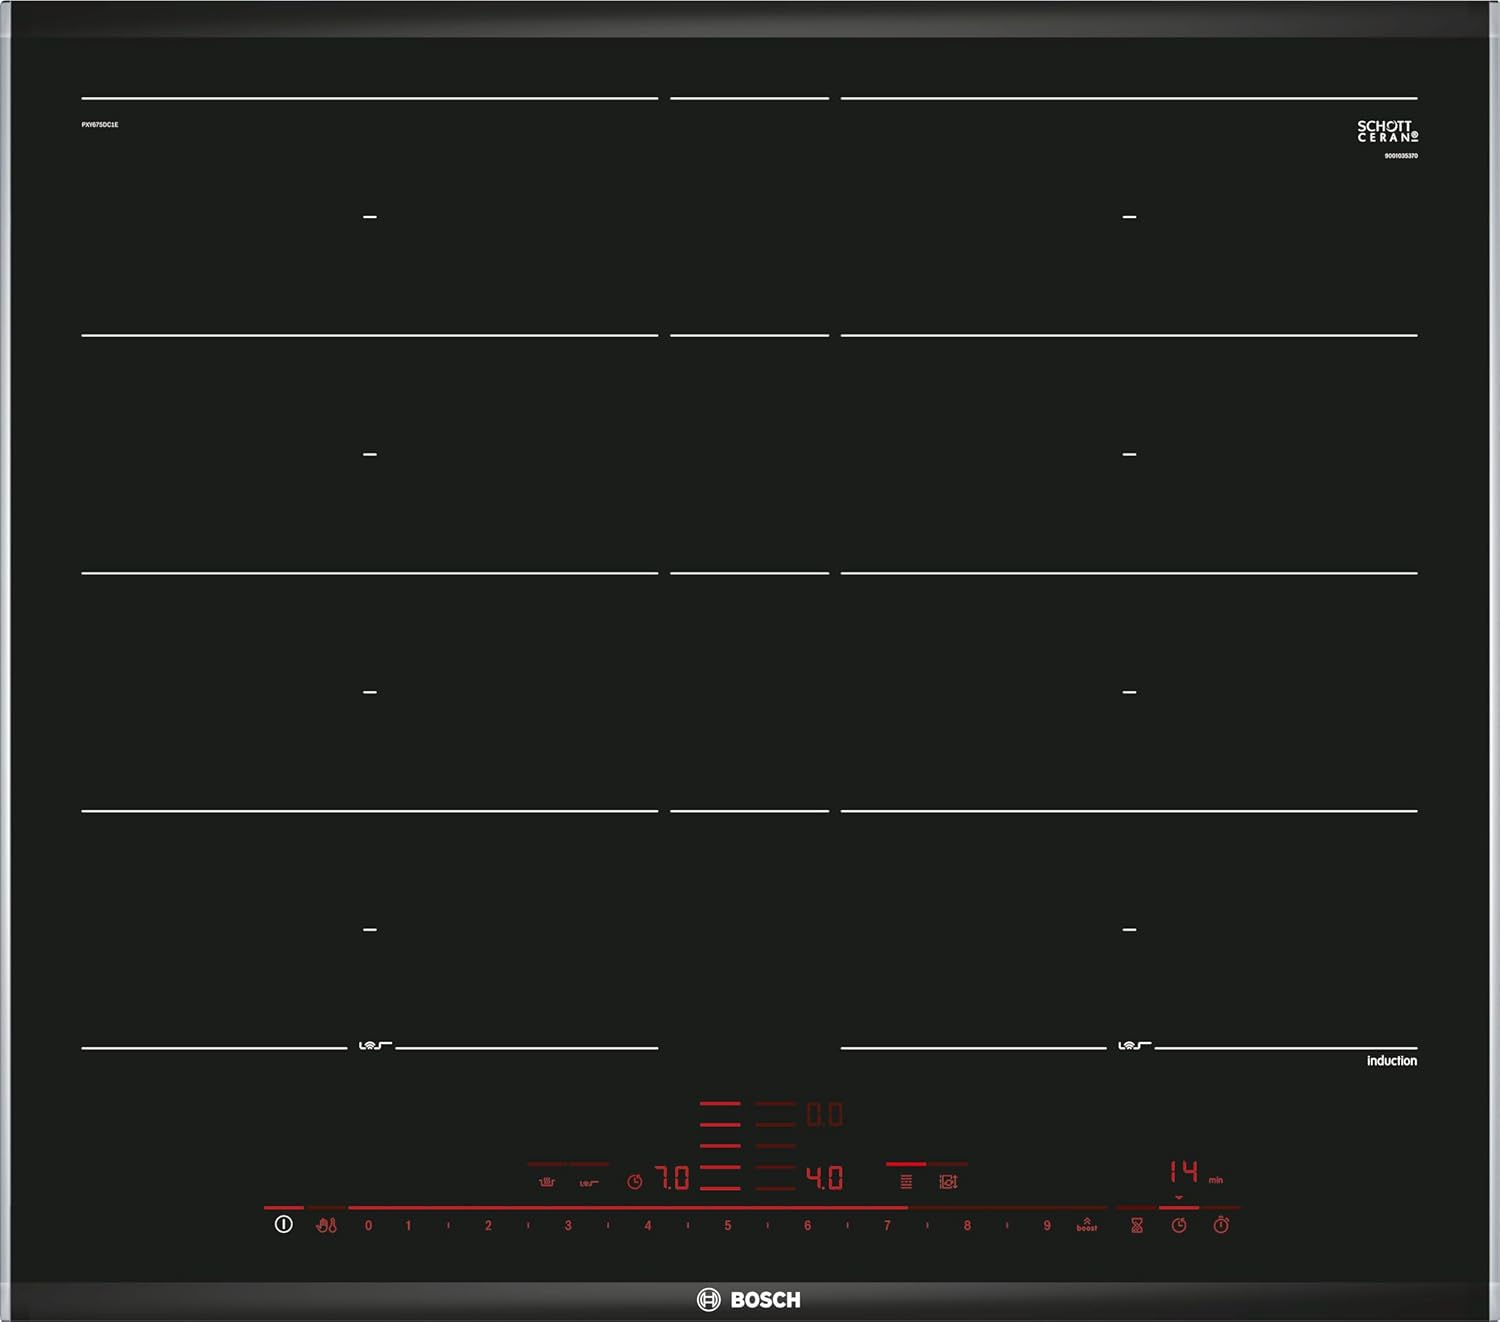Tap the stopwatch count-up timer icon
The width and height of the screenshot is (1500, 1322).
[x=1221, y=1225]
